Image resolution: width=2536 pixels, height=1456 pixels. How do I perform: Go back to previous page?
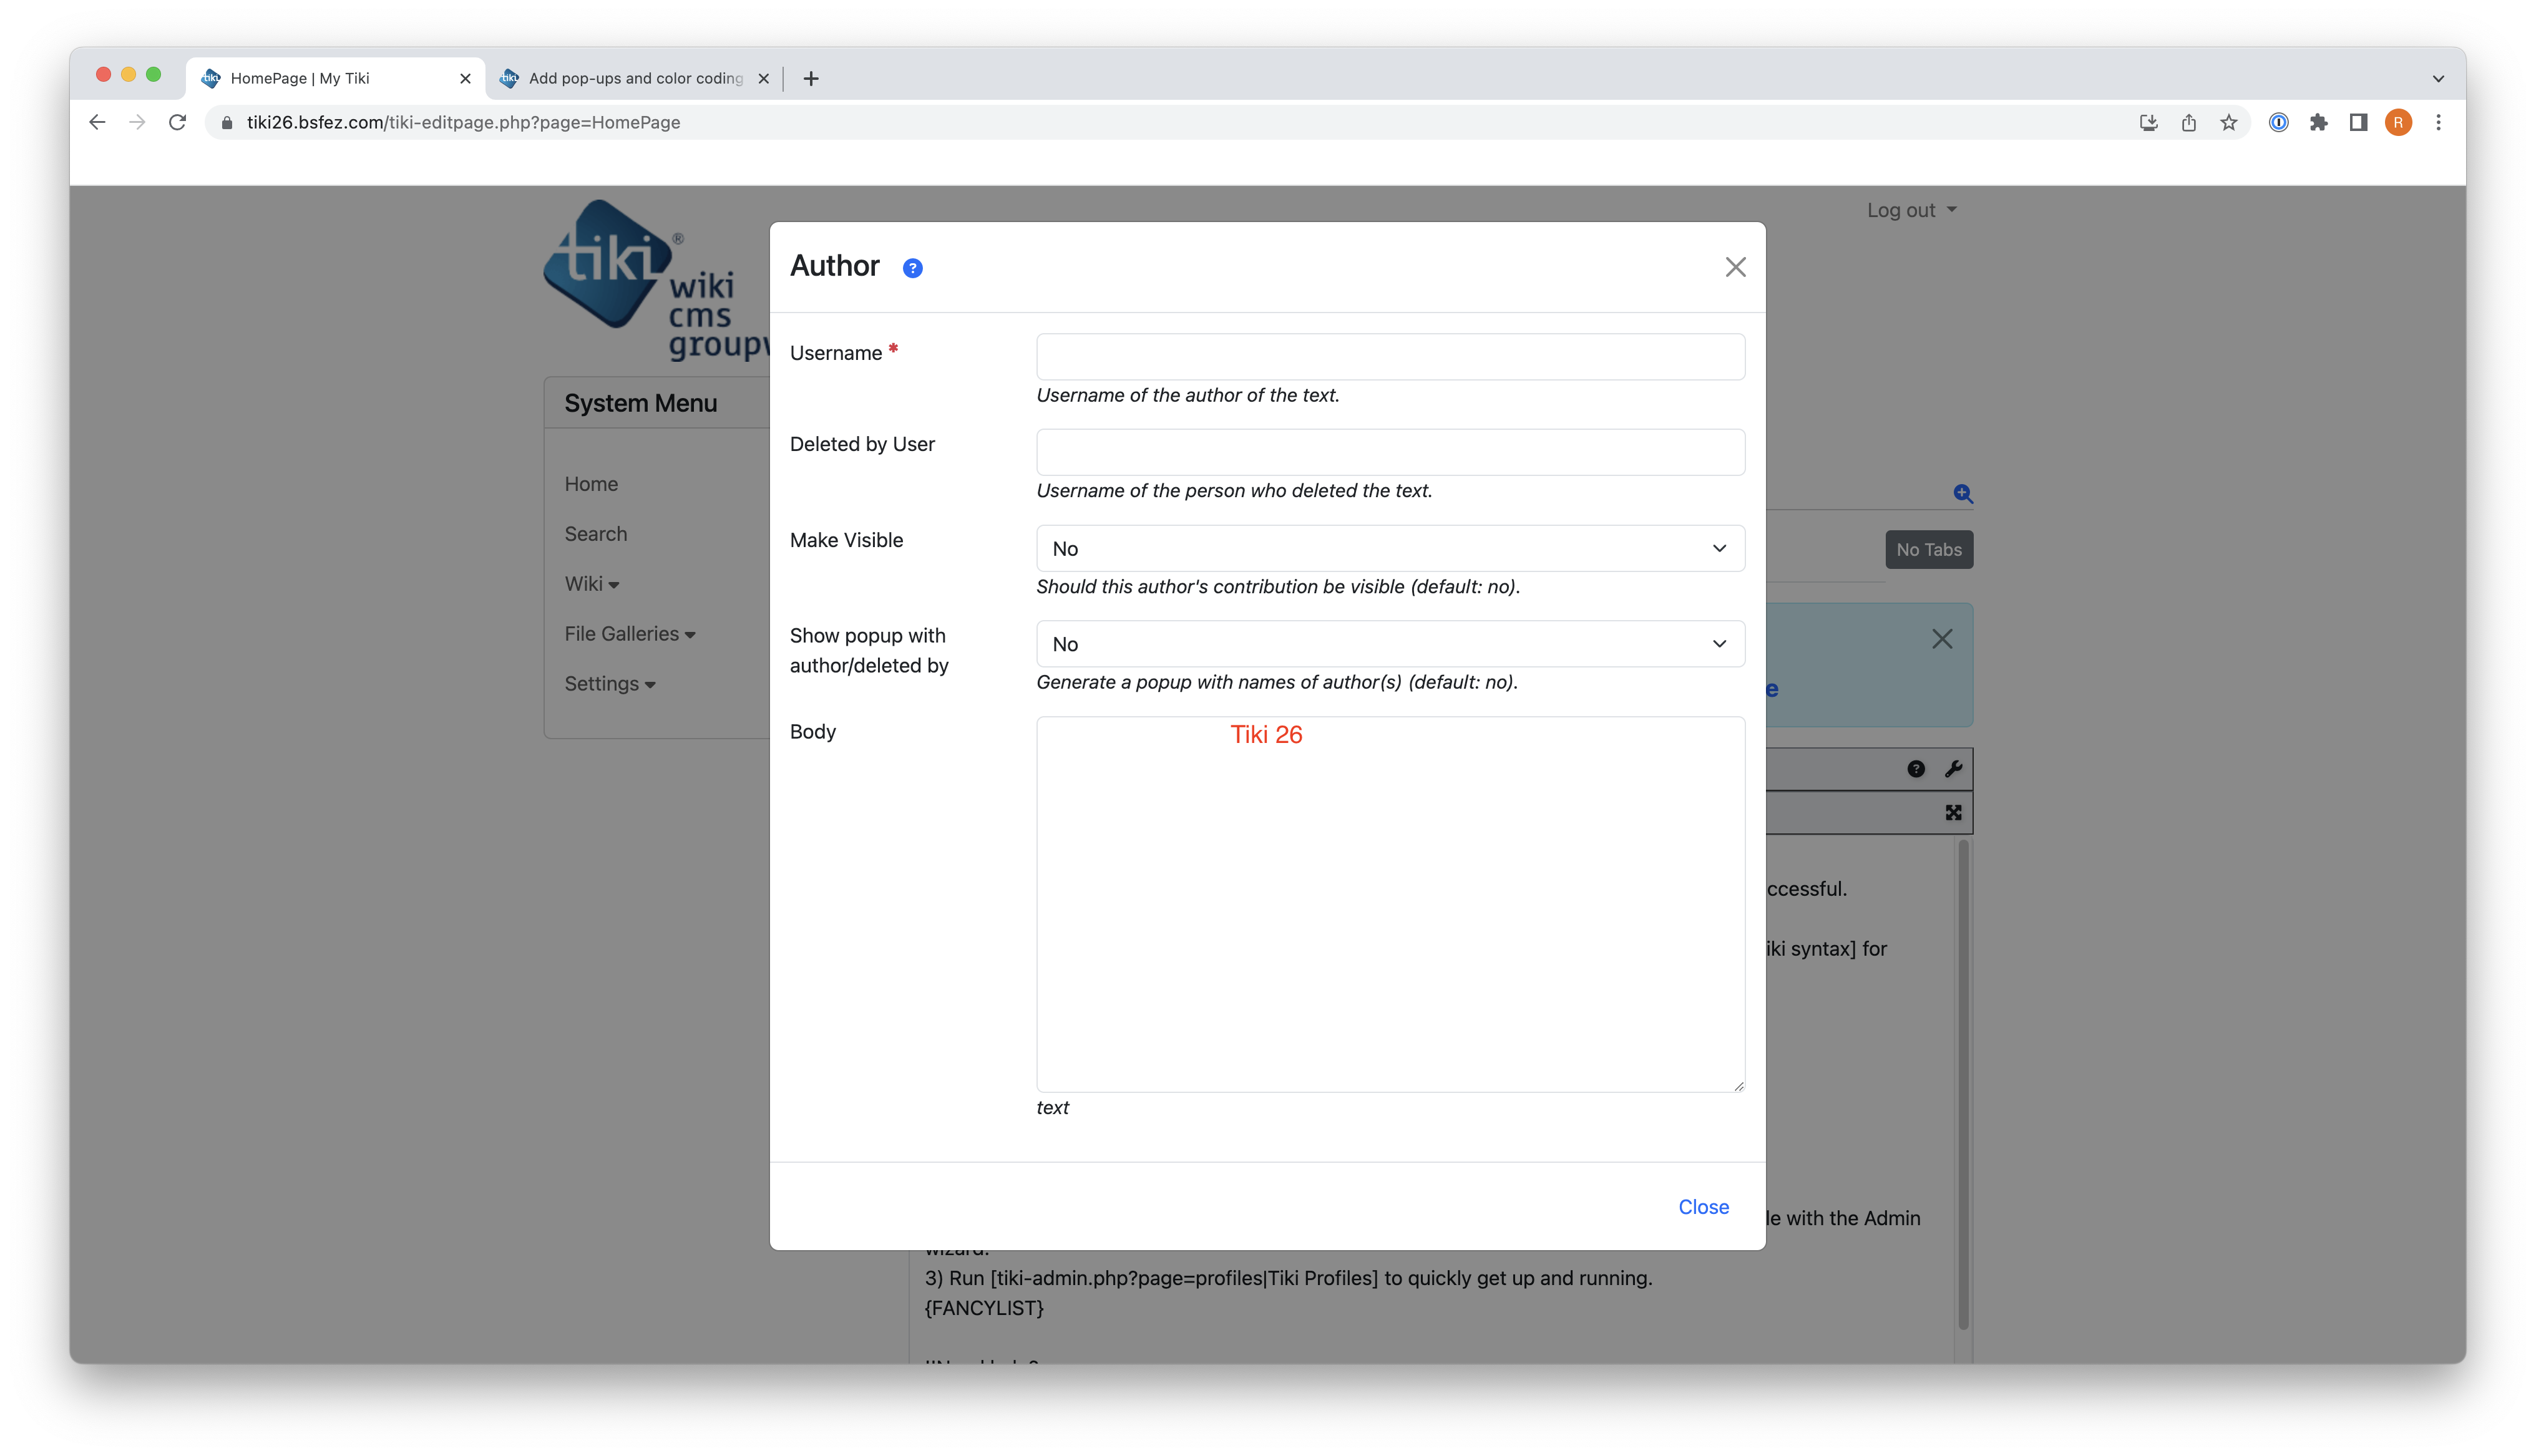click(x=97, y=122)
